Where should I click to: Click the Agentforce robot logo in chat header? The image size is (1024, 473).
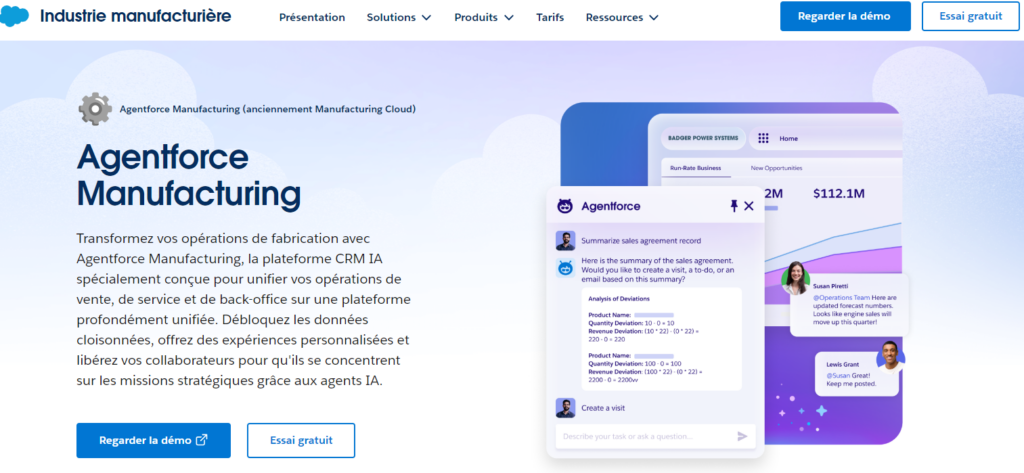[565, 206]
